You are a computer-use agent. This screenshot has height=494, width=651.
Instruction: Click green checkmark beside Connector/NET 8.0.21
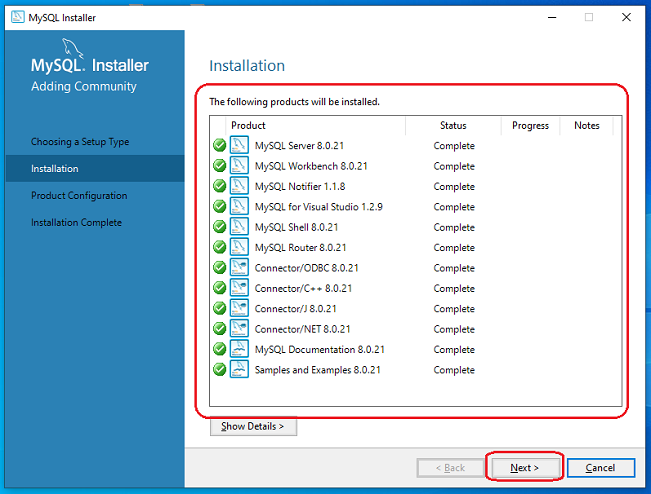(219, 329)
